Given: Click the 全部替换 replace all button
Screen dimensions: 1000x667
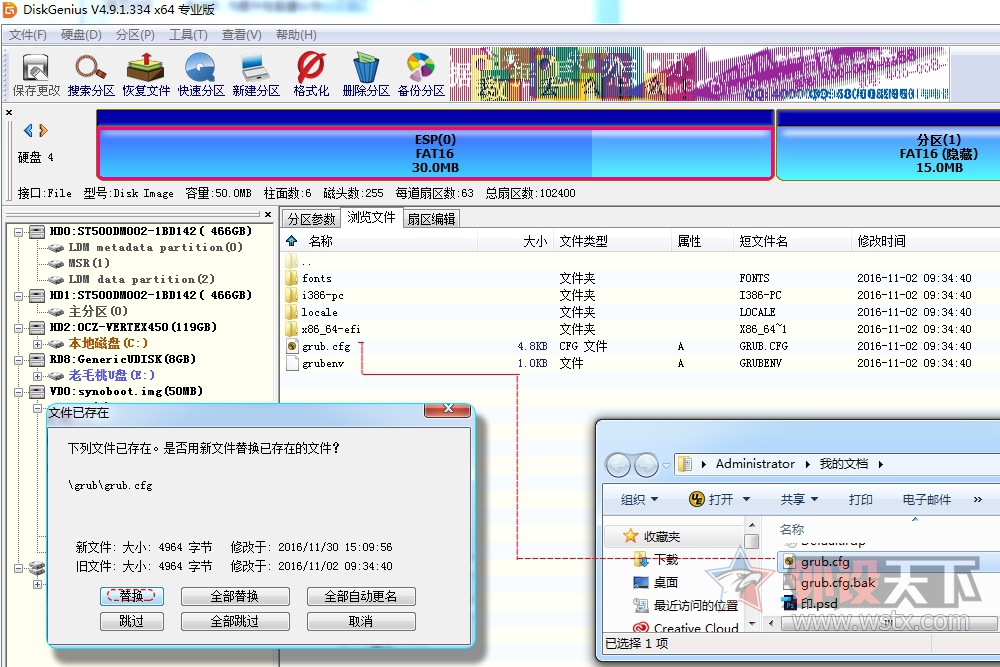Looking at the screenshot, I should coord(235,596).
